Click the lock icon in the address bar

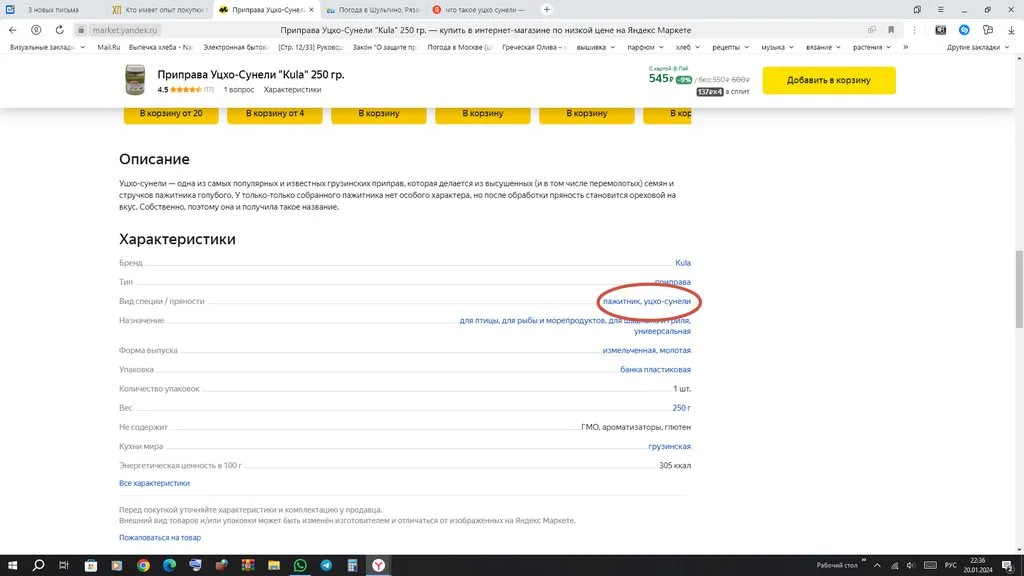(x=81, y=30)
